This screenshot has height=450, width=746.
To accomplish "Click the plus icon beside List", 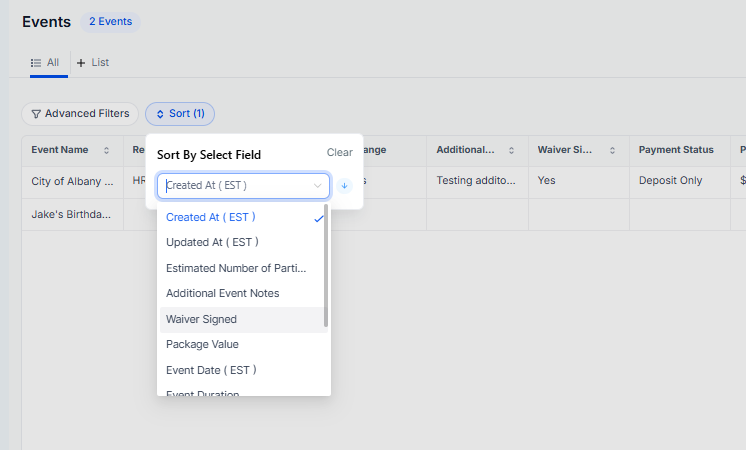I will coord(81,63).
